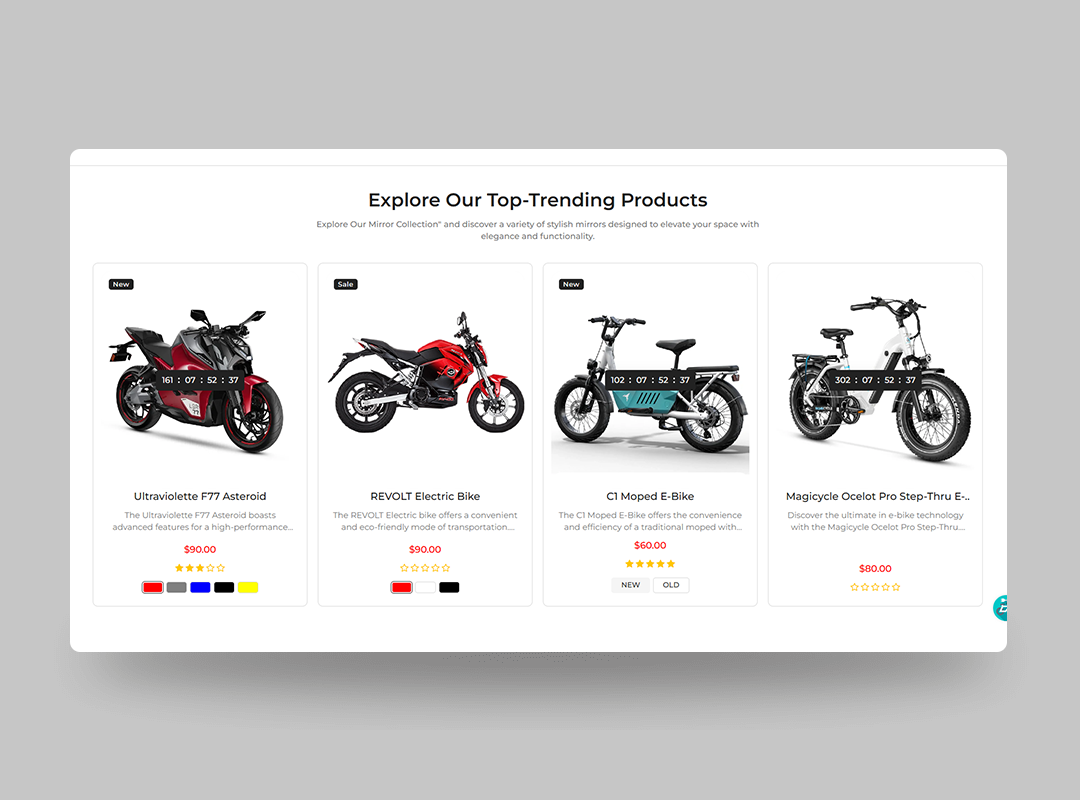Select the OLD option for C1 Moped
The width and height of the screenshot is (1080, 800).
(671, 585)
